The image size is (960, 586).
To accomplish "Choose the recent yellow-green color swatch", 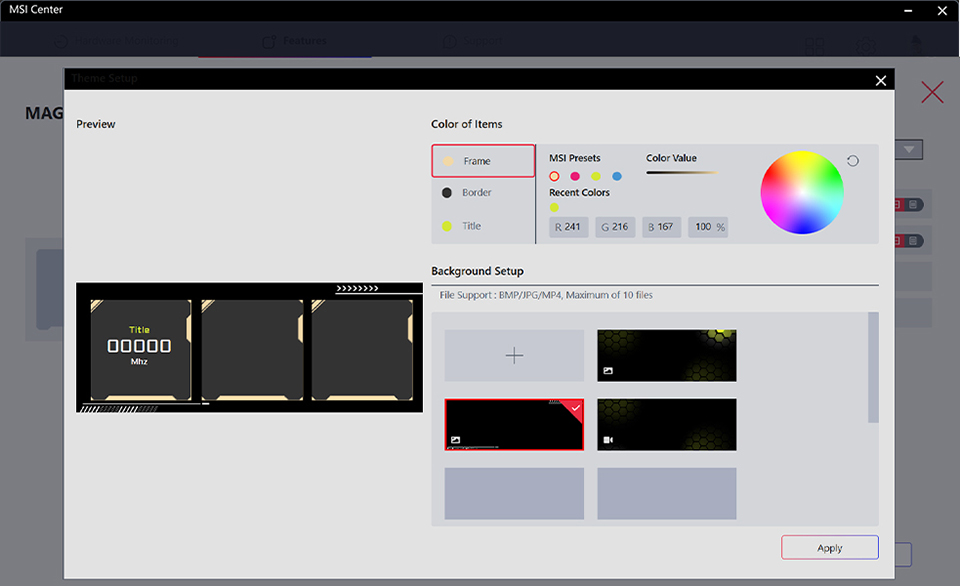I will pyautogui.click(x=554, y=208).
